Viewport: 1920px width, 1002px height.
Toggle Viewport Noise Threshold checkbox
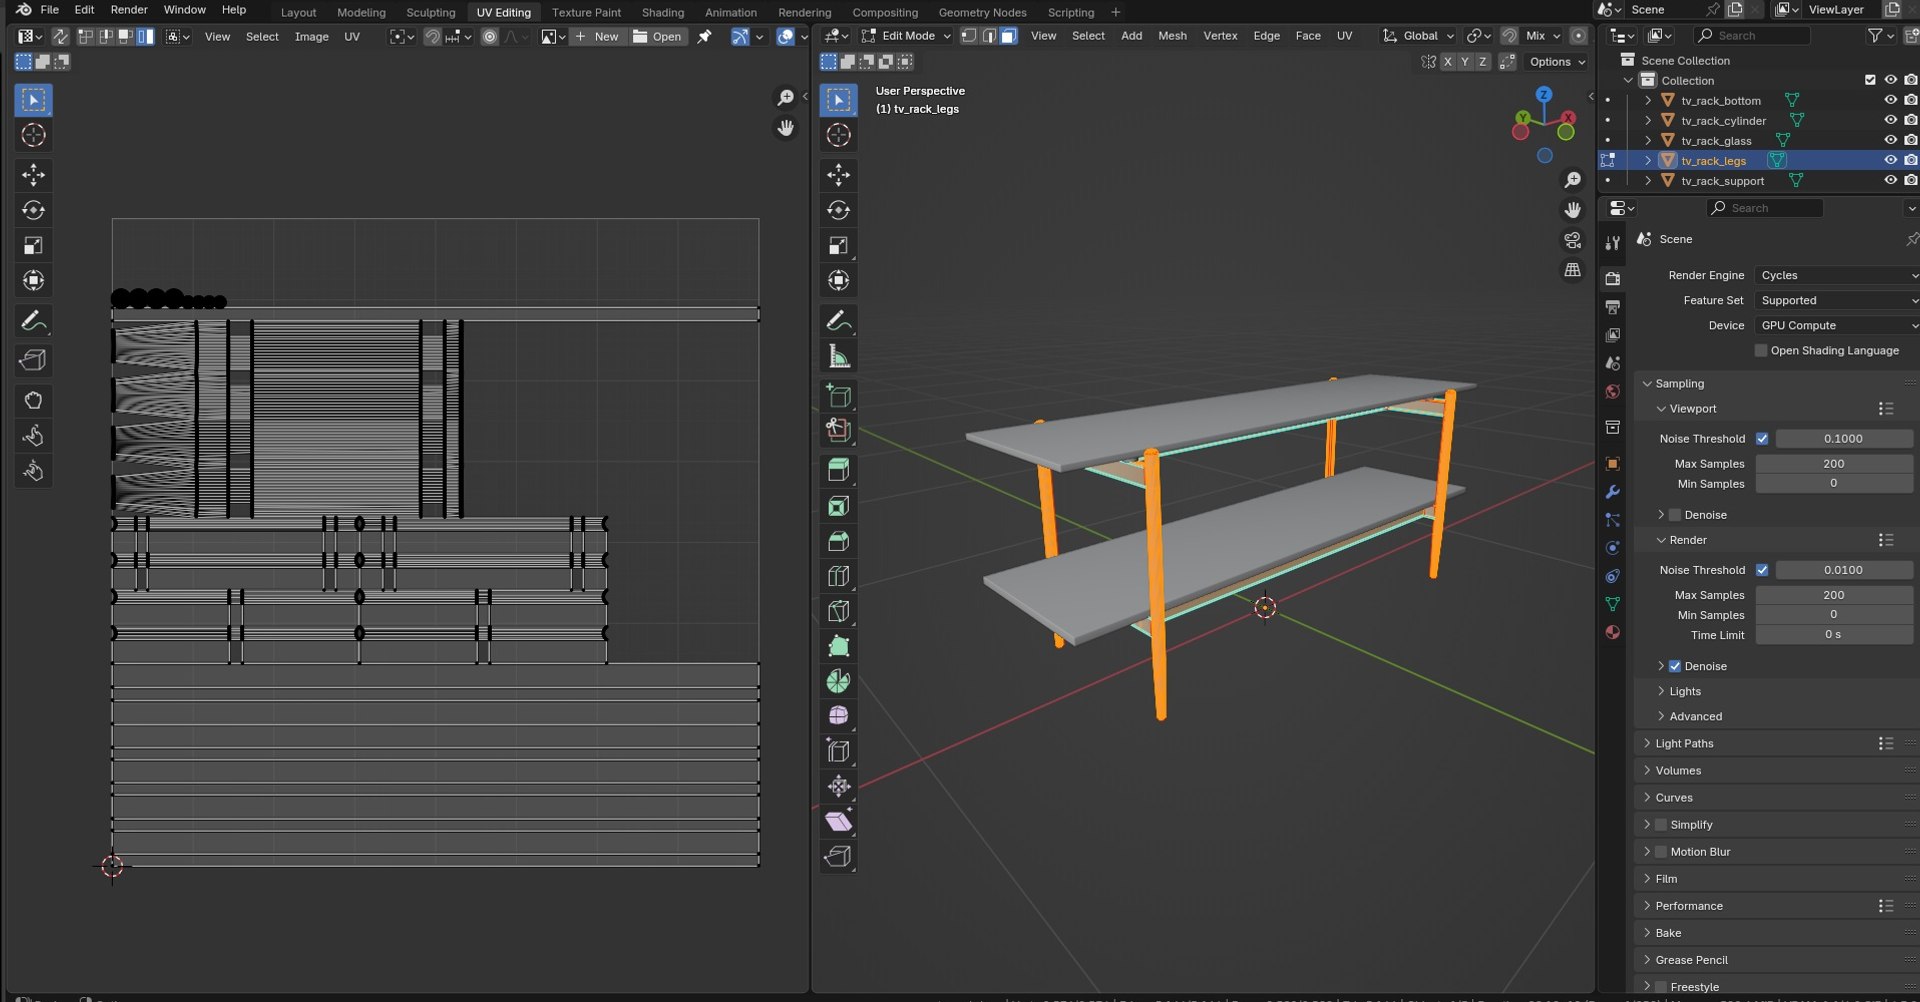[x=1762, y=439]
